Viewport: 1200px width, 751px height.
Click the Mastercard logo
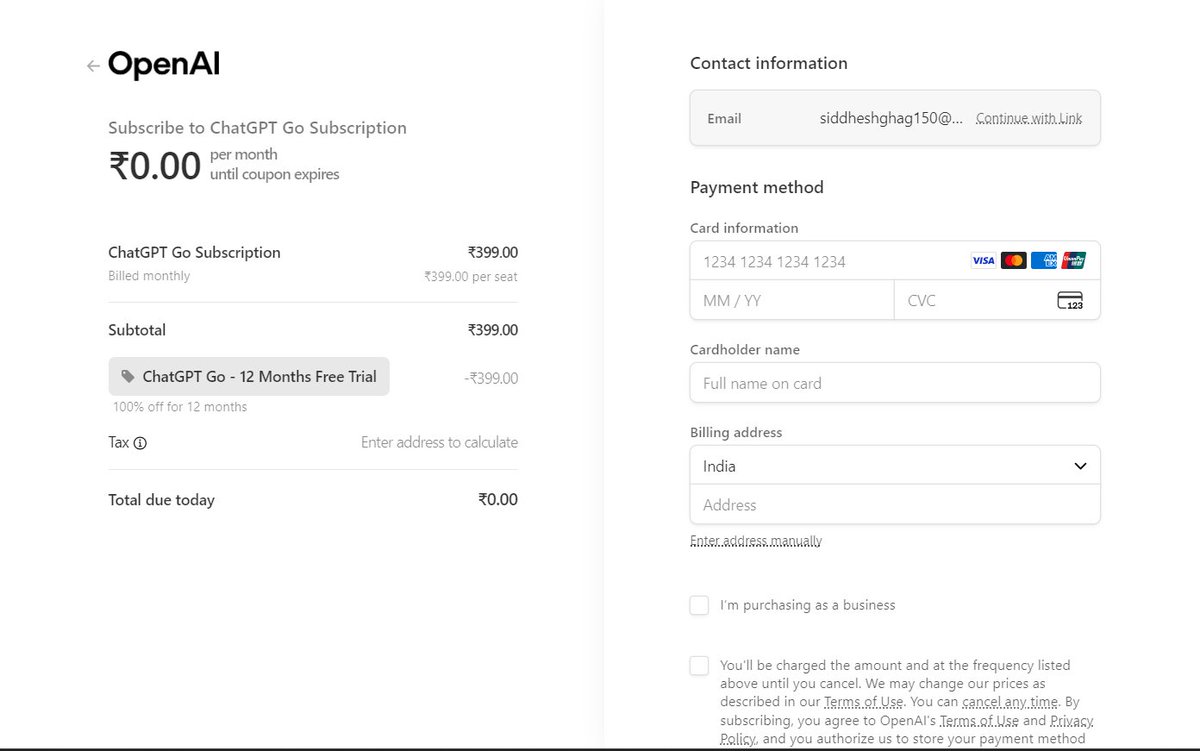coord(1013,261)
